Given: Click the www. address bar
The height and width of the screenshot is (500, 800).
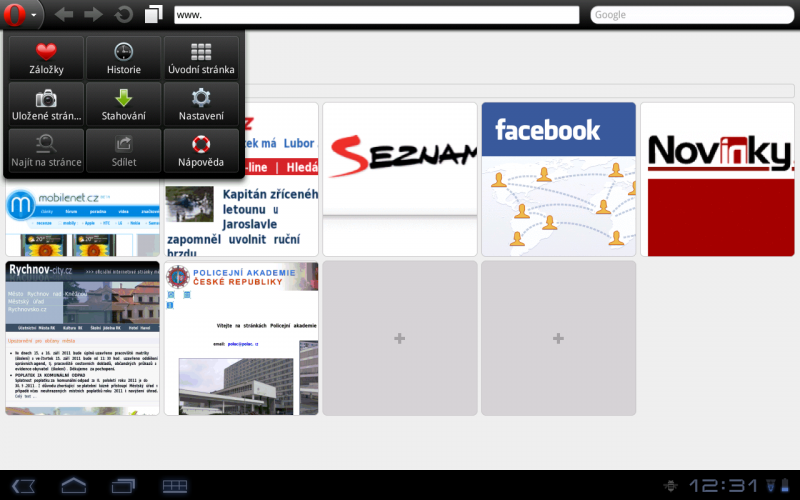Looking at the screenshot, I should pos(376,15).
